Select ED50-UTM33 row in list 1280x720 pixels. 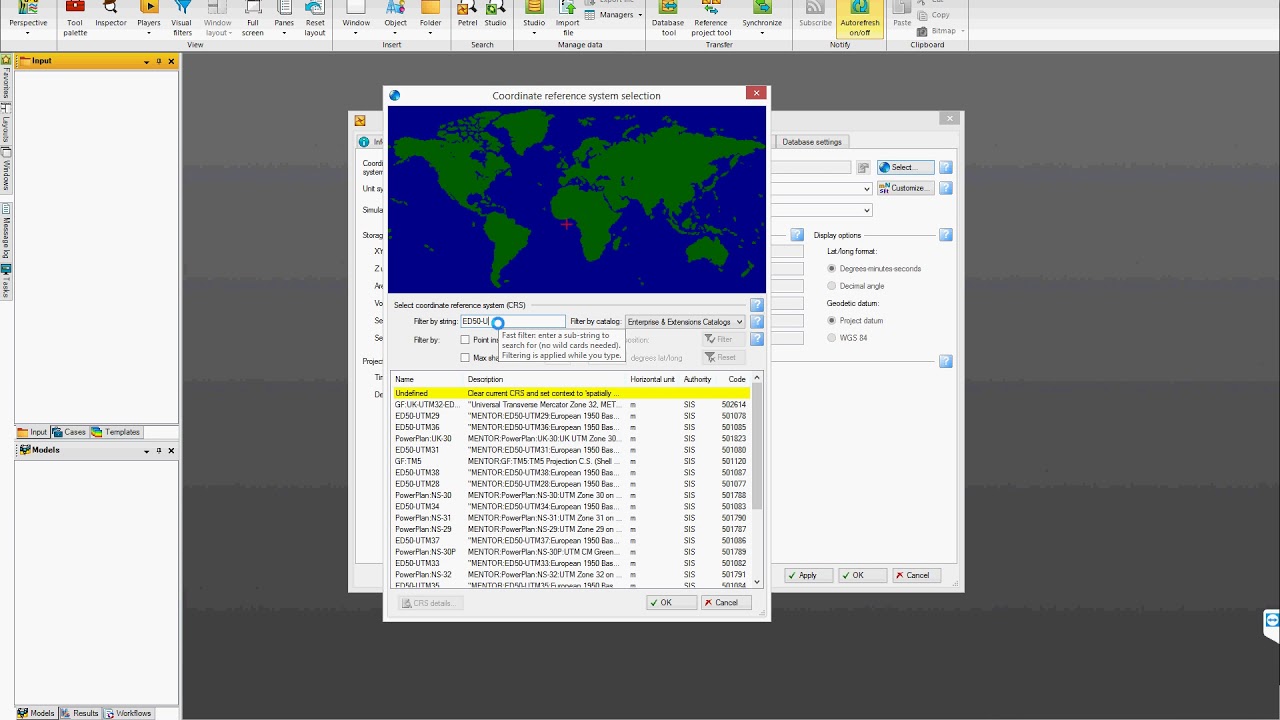[x=570, y=563]
